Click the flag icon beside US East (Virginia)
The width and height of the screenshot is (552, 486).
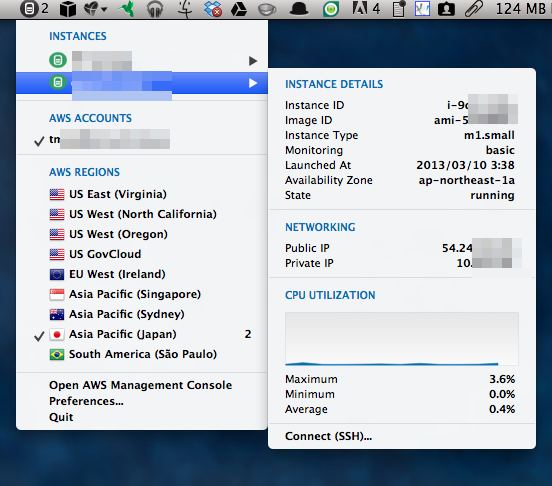point(57,194)
